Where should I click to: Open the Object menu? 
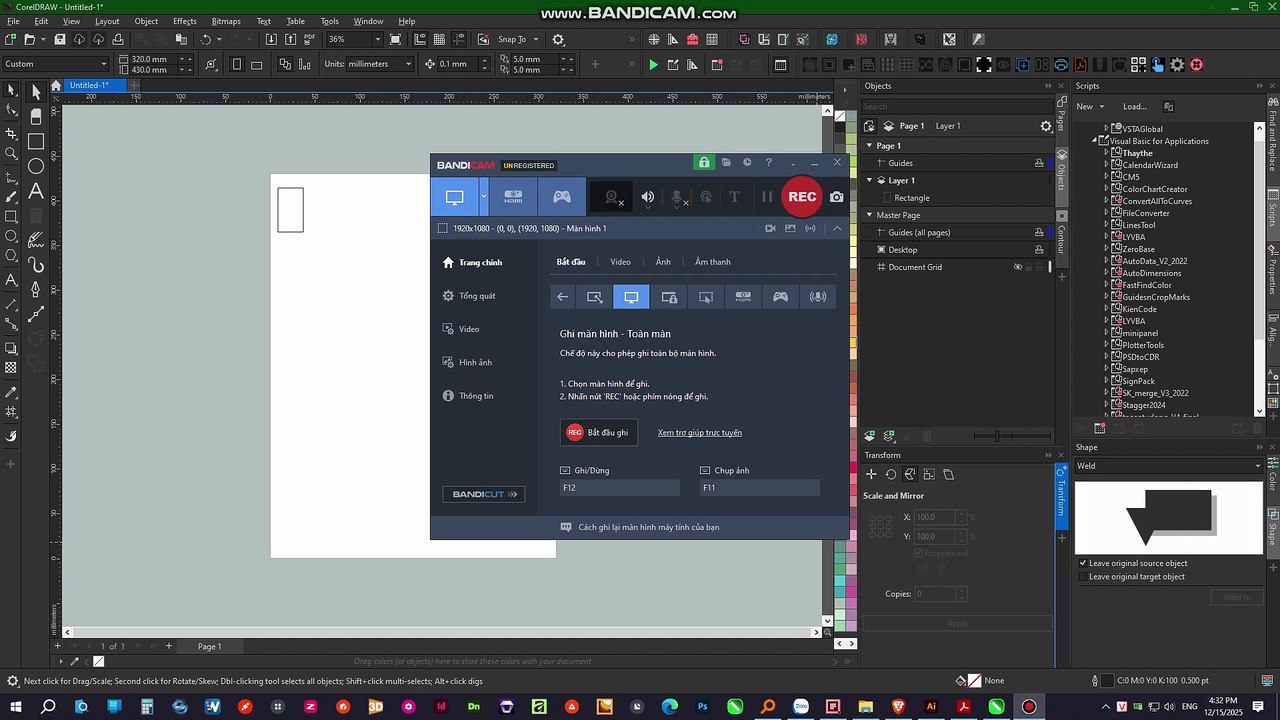click(146, 21)
